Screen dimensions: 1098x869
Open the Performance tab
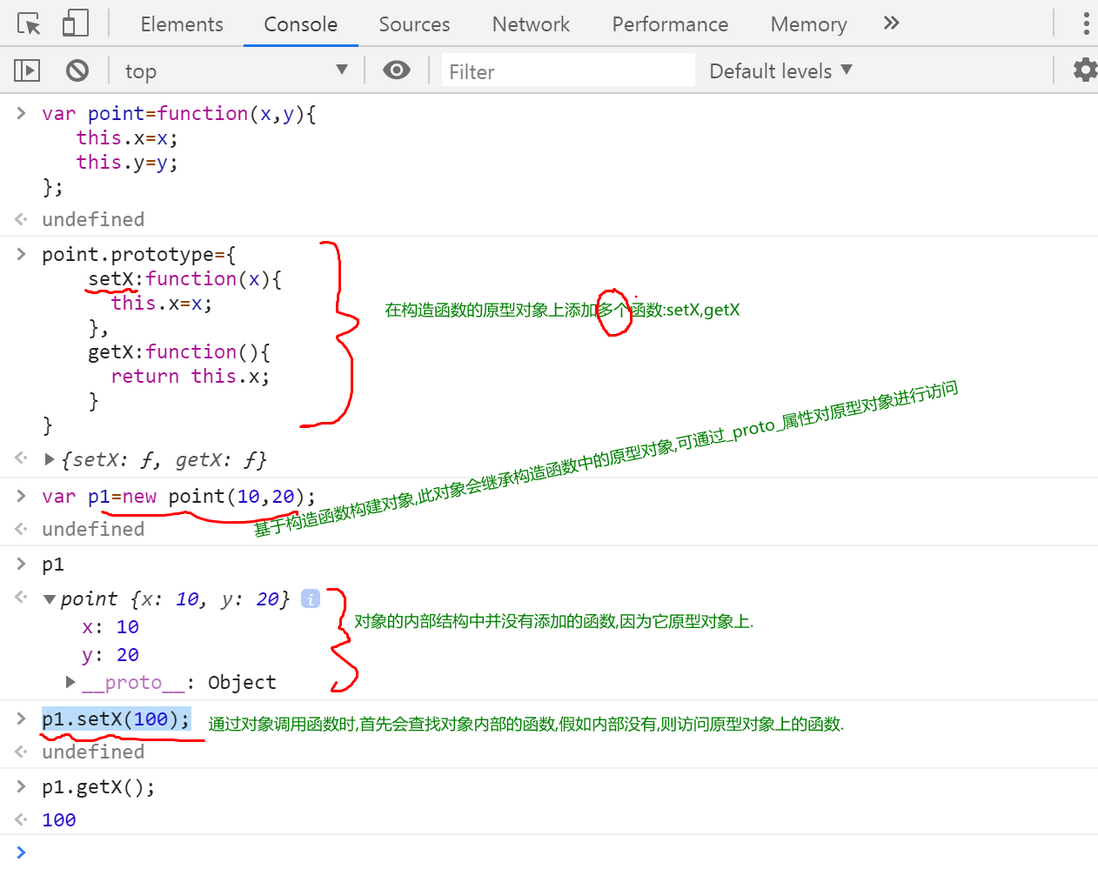[x=669, y=25]
